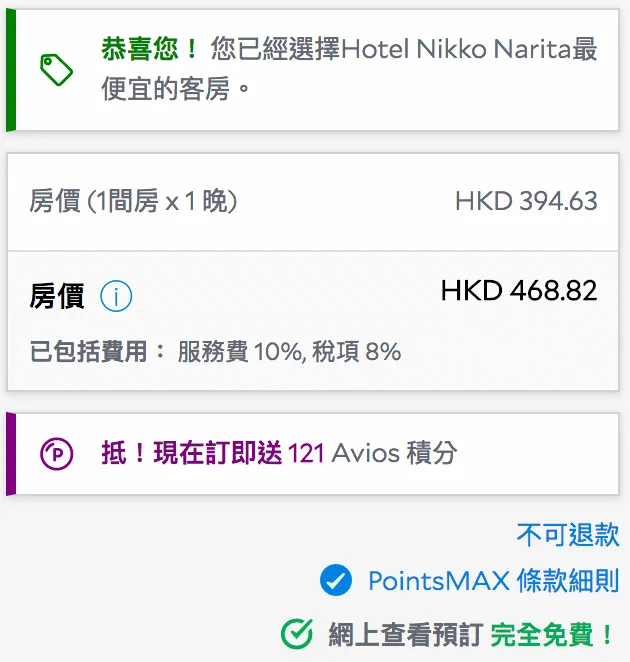Open the 不可退款 policy link
The image size is (630, 662).
568,534
